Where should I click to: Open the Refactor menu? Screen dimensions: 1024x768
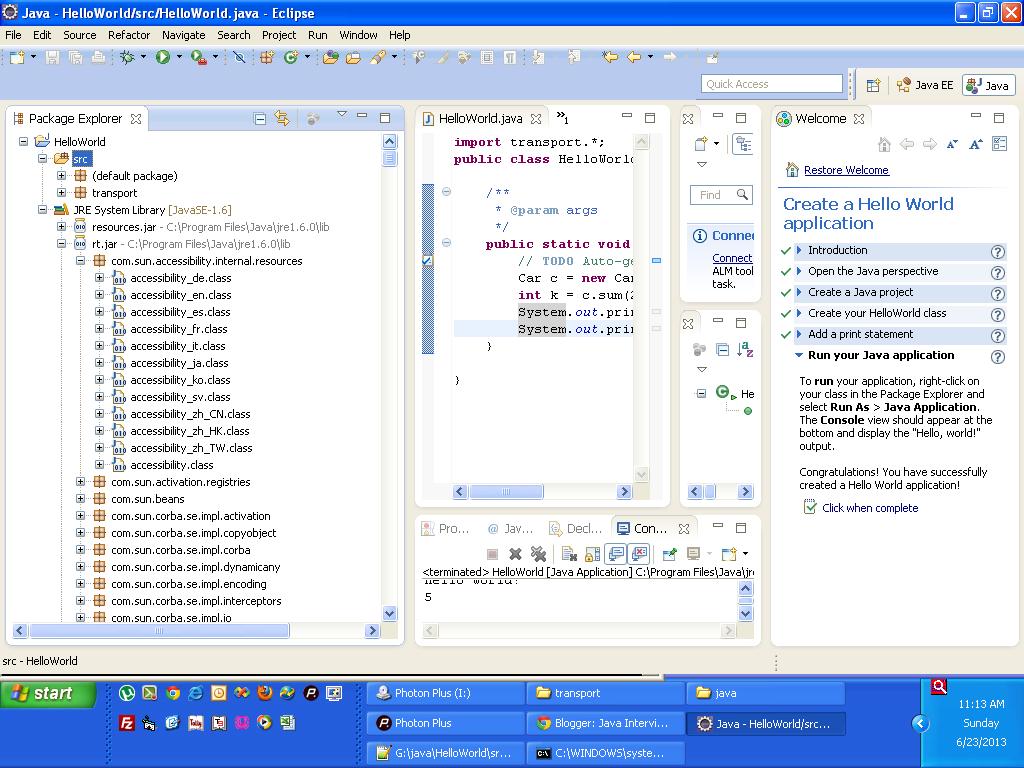128,35
